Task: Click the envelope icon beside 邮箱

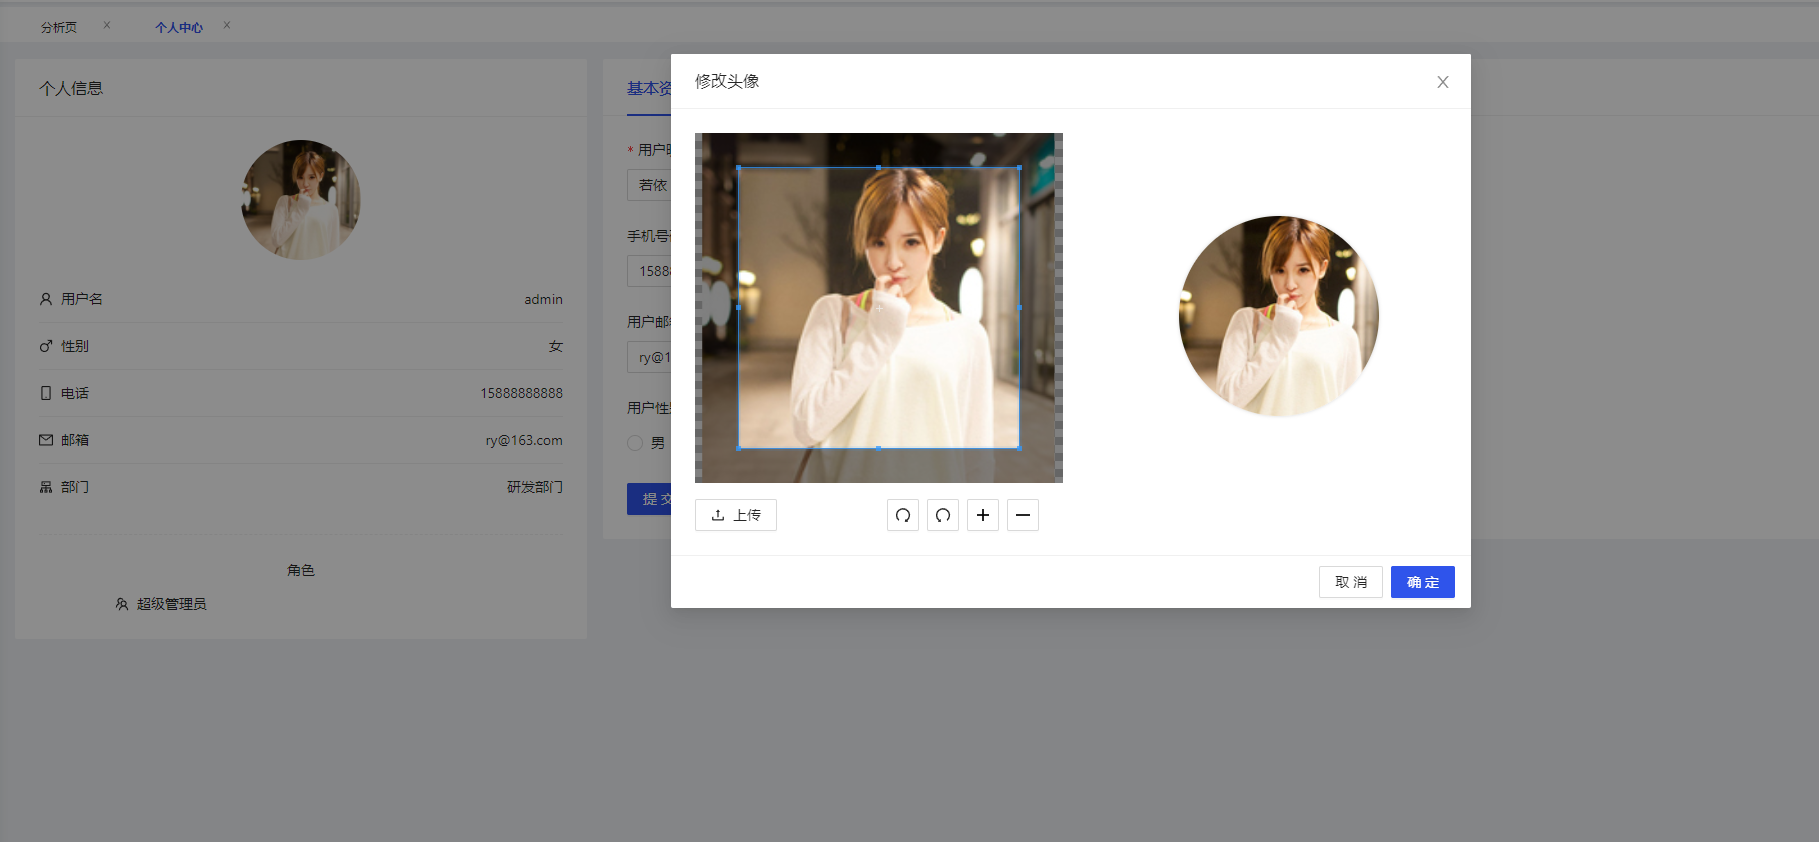Action: (46, 440)
